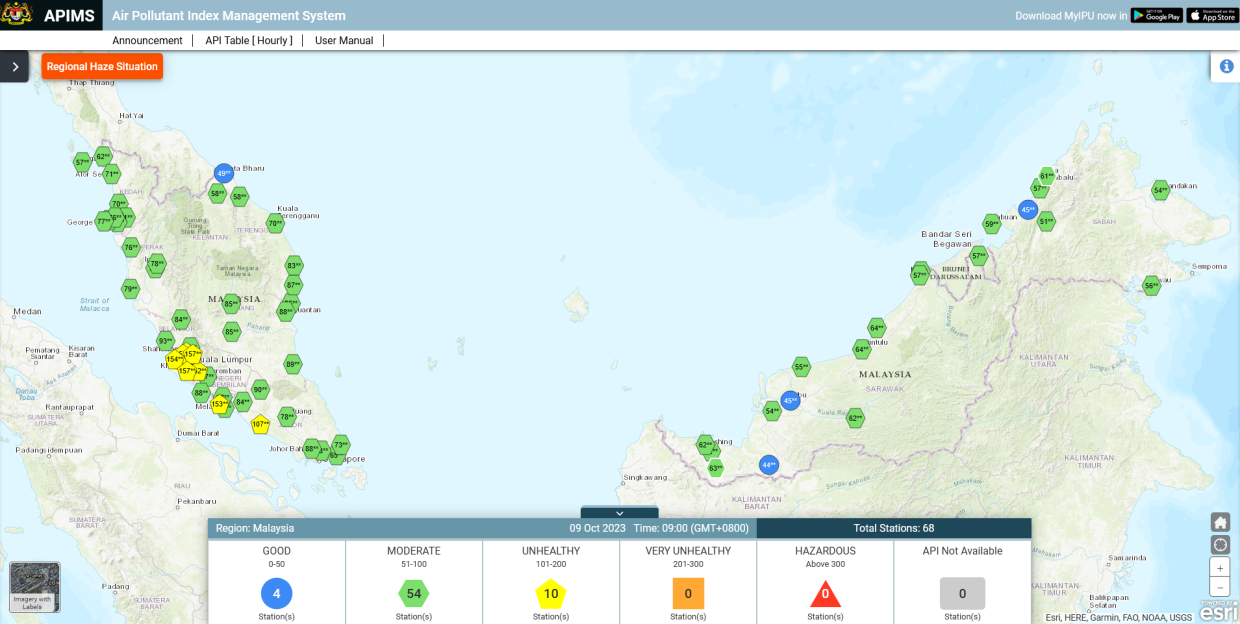Click the orange VERY UNHEALTHY square

click(x=688, y=593)
